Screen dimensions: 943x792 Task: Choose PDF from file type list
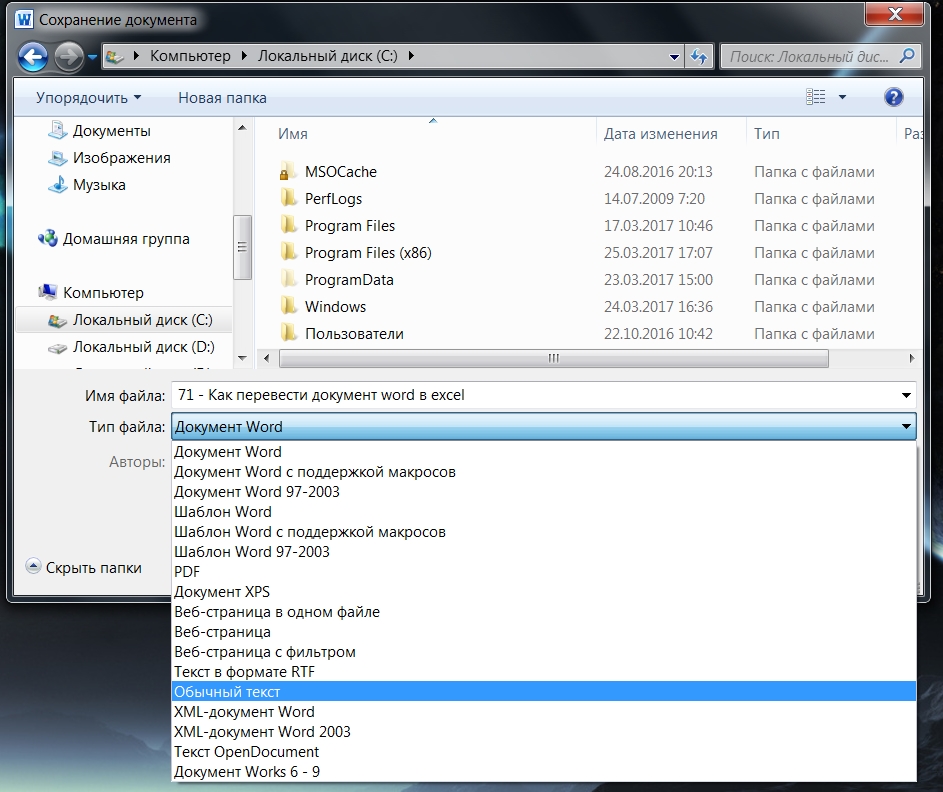(187, 572)
